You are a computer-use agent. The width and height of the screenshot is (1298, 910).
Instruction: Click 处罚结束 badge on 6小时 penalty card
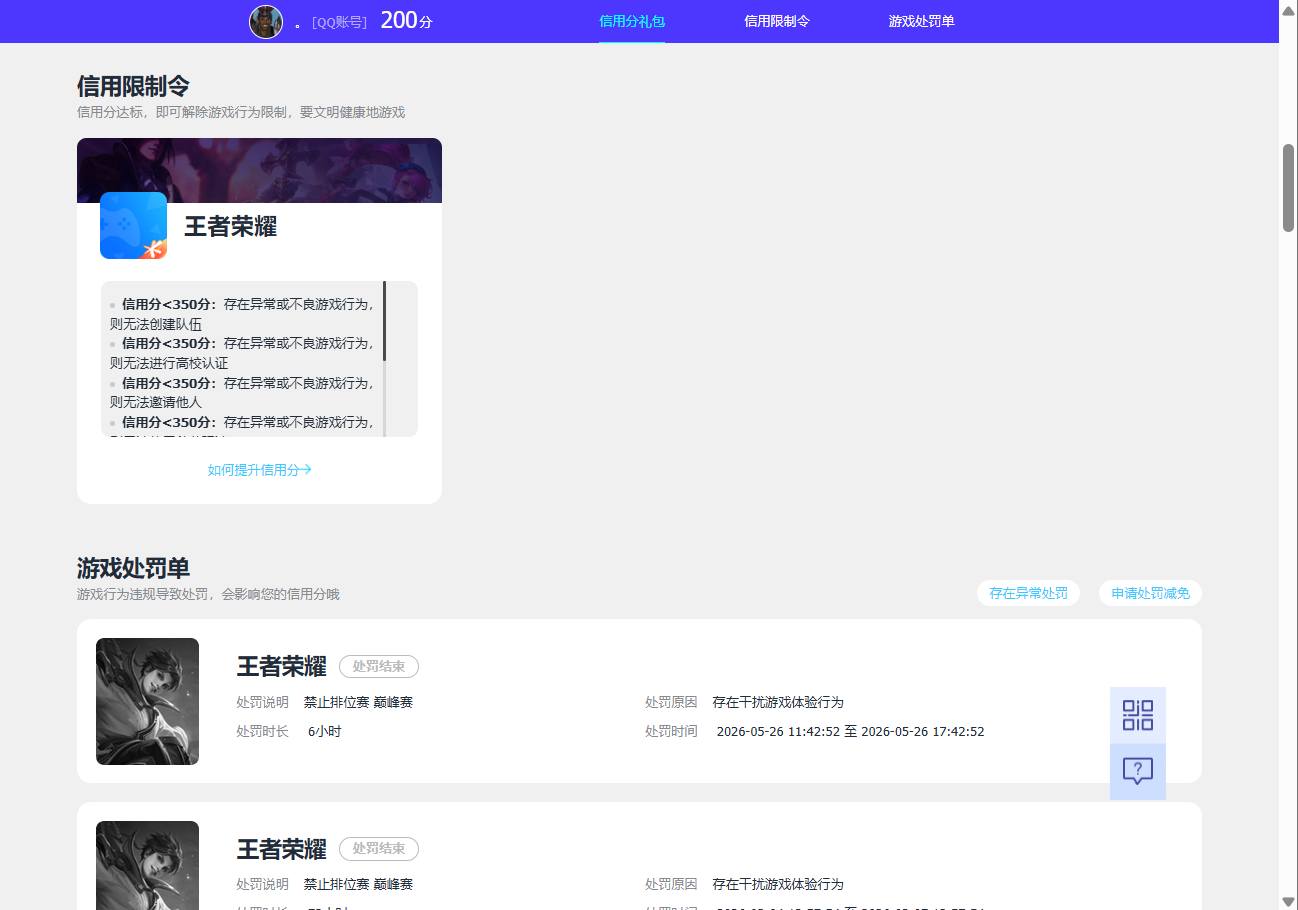point(379,666)
